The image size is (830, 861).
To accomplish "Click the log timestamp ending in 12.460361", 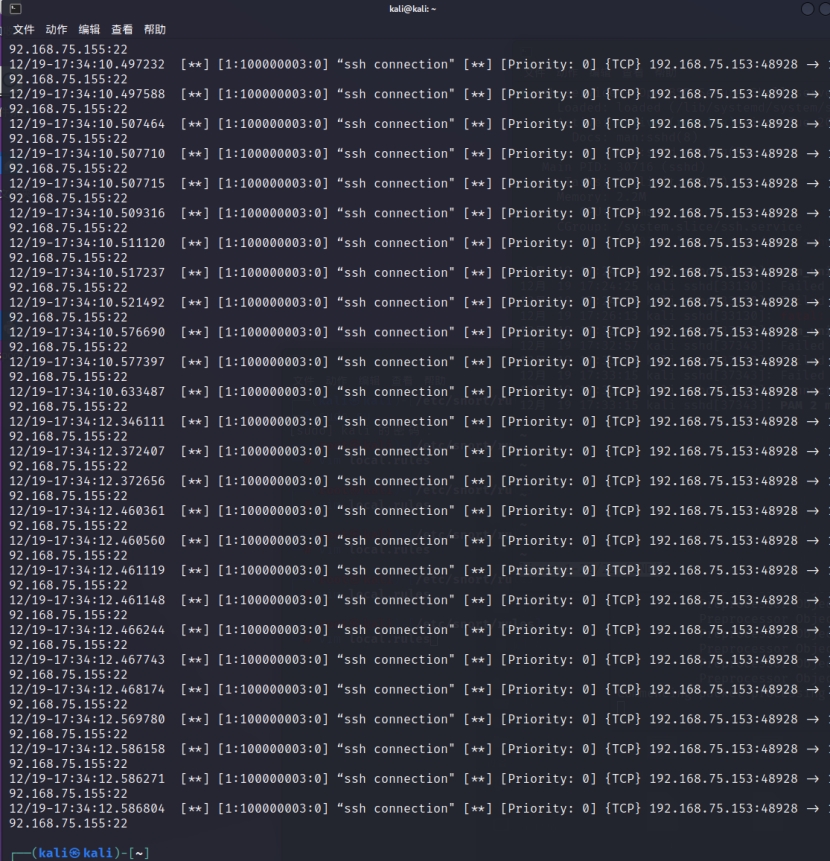I will [x=87, y=511].
